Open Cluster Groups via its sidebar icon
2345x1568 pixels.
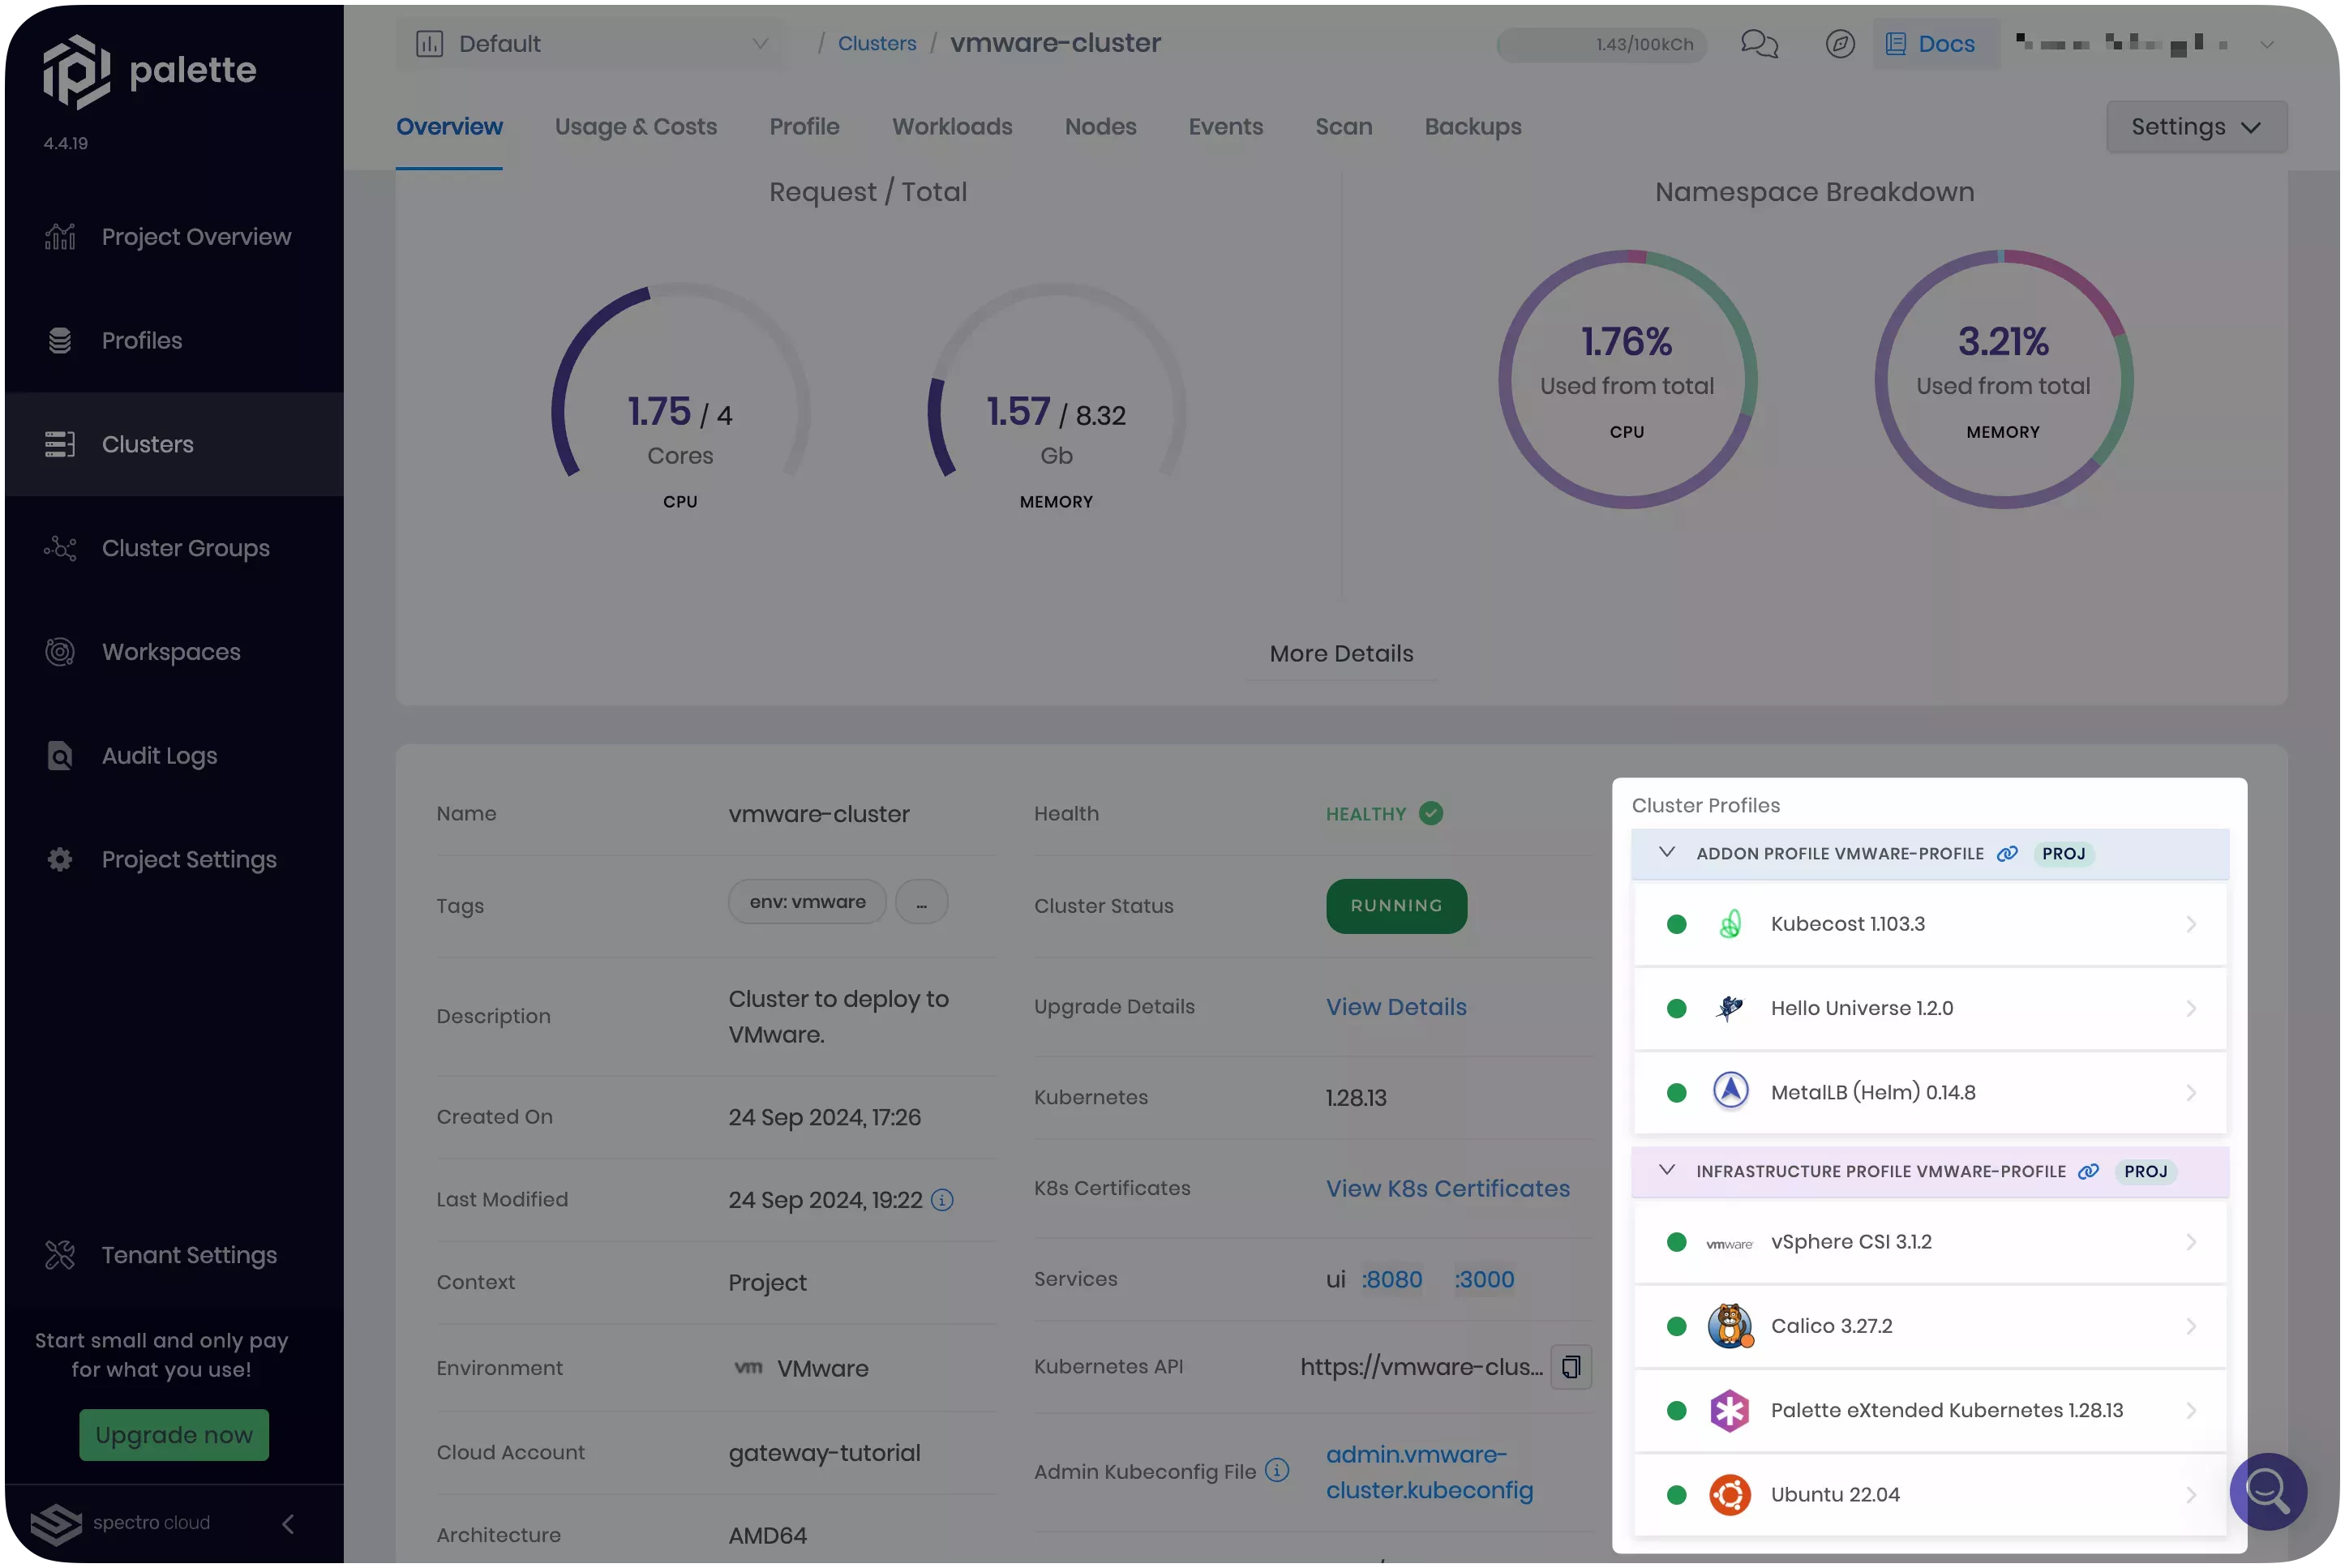coord(60,547)
